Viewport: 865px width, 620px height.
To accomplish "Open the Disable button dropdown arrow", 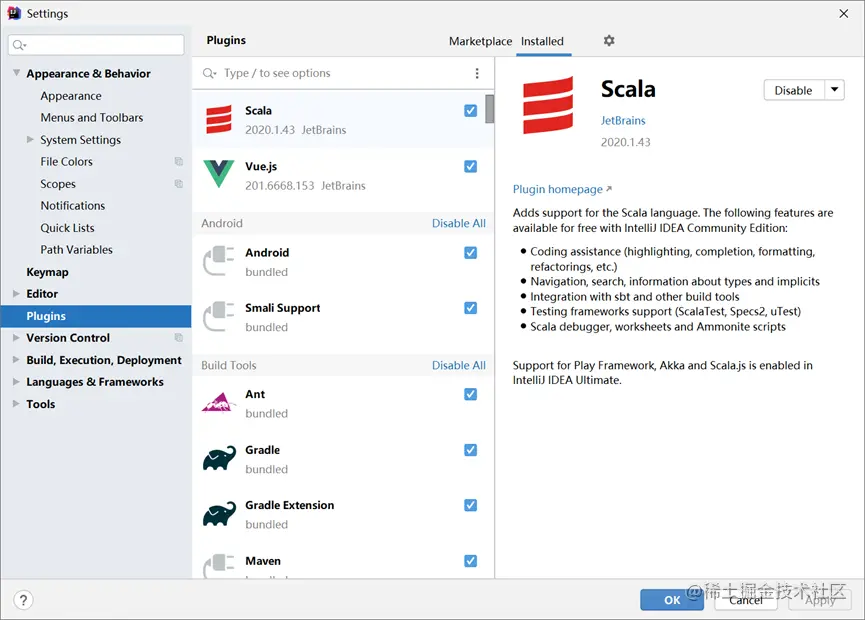I will click(x=835, y=90).
